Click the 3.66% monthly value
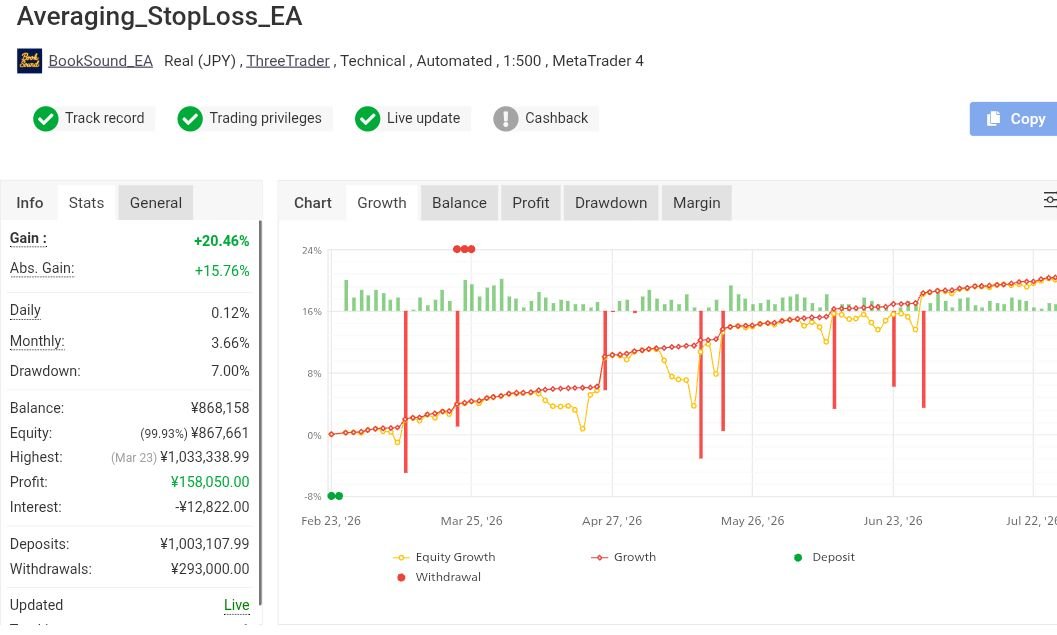This screenshot has height=635, width=1057. [x=230, y=342]
